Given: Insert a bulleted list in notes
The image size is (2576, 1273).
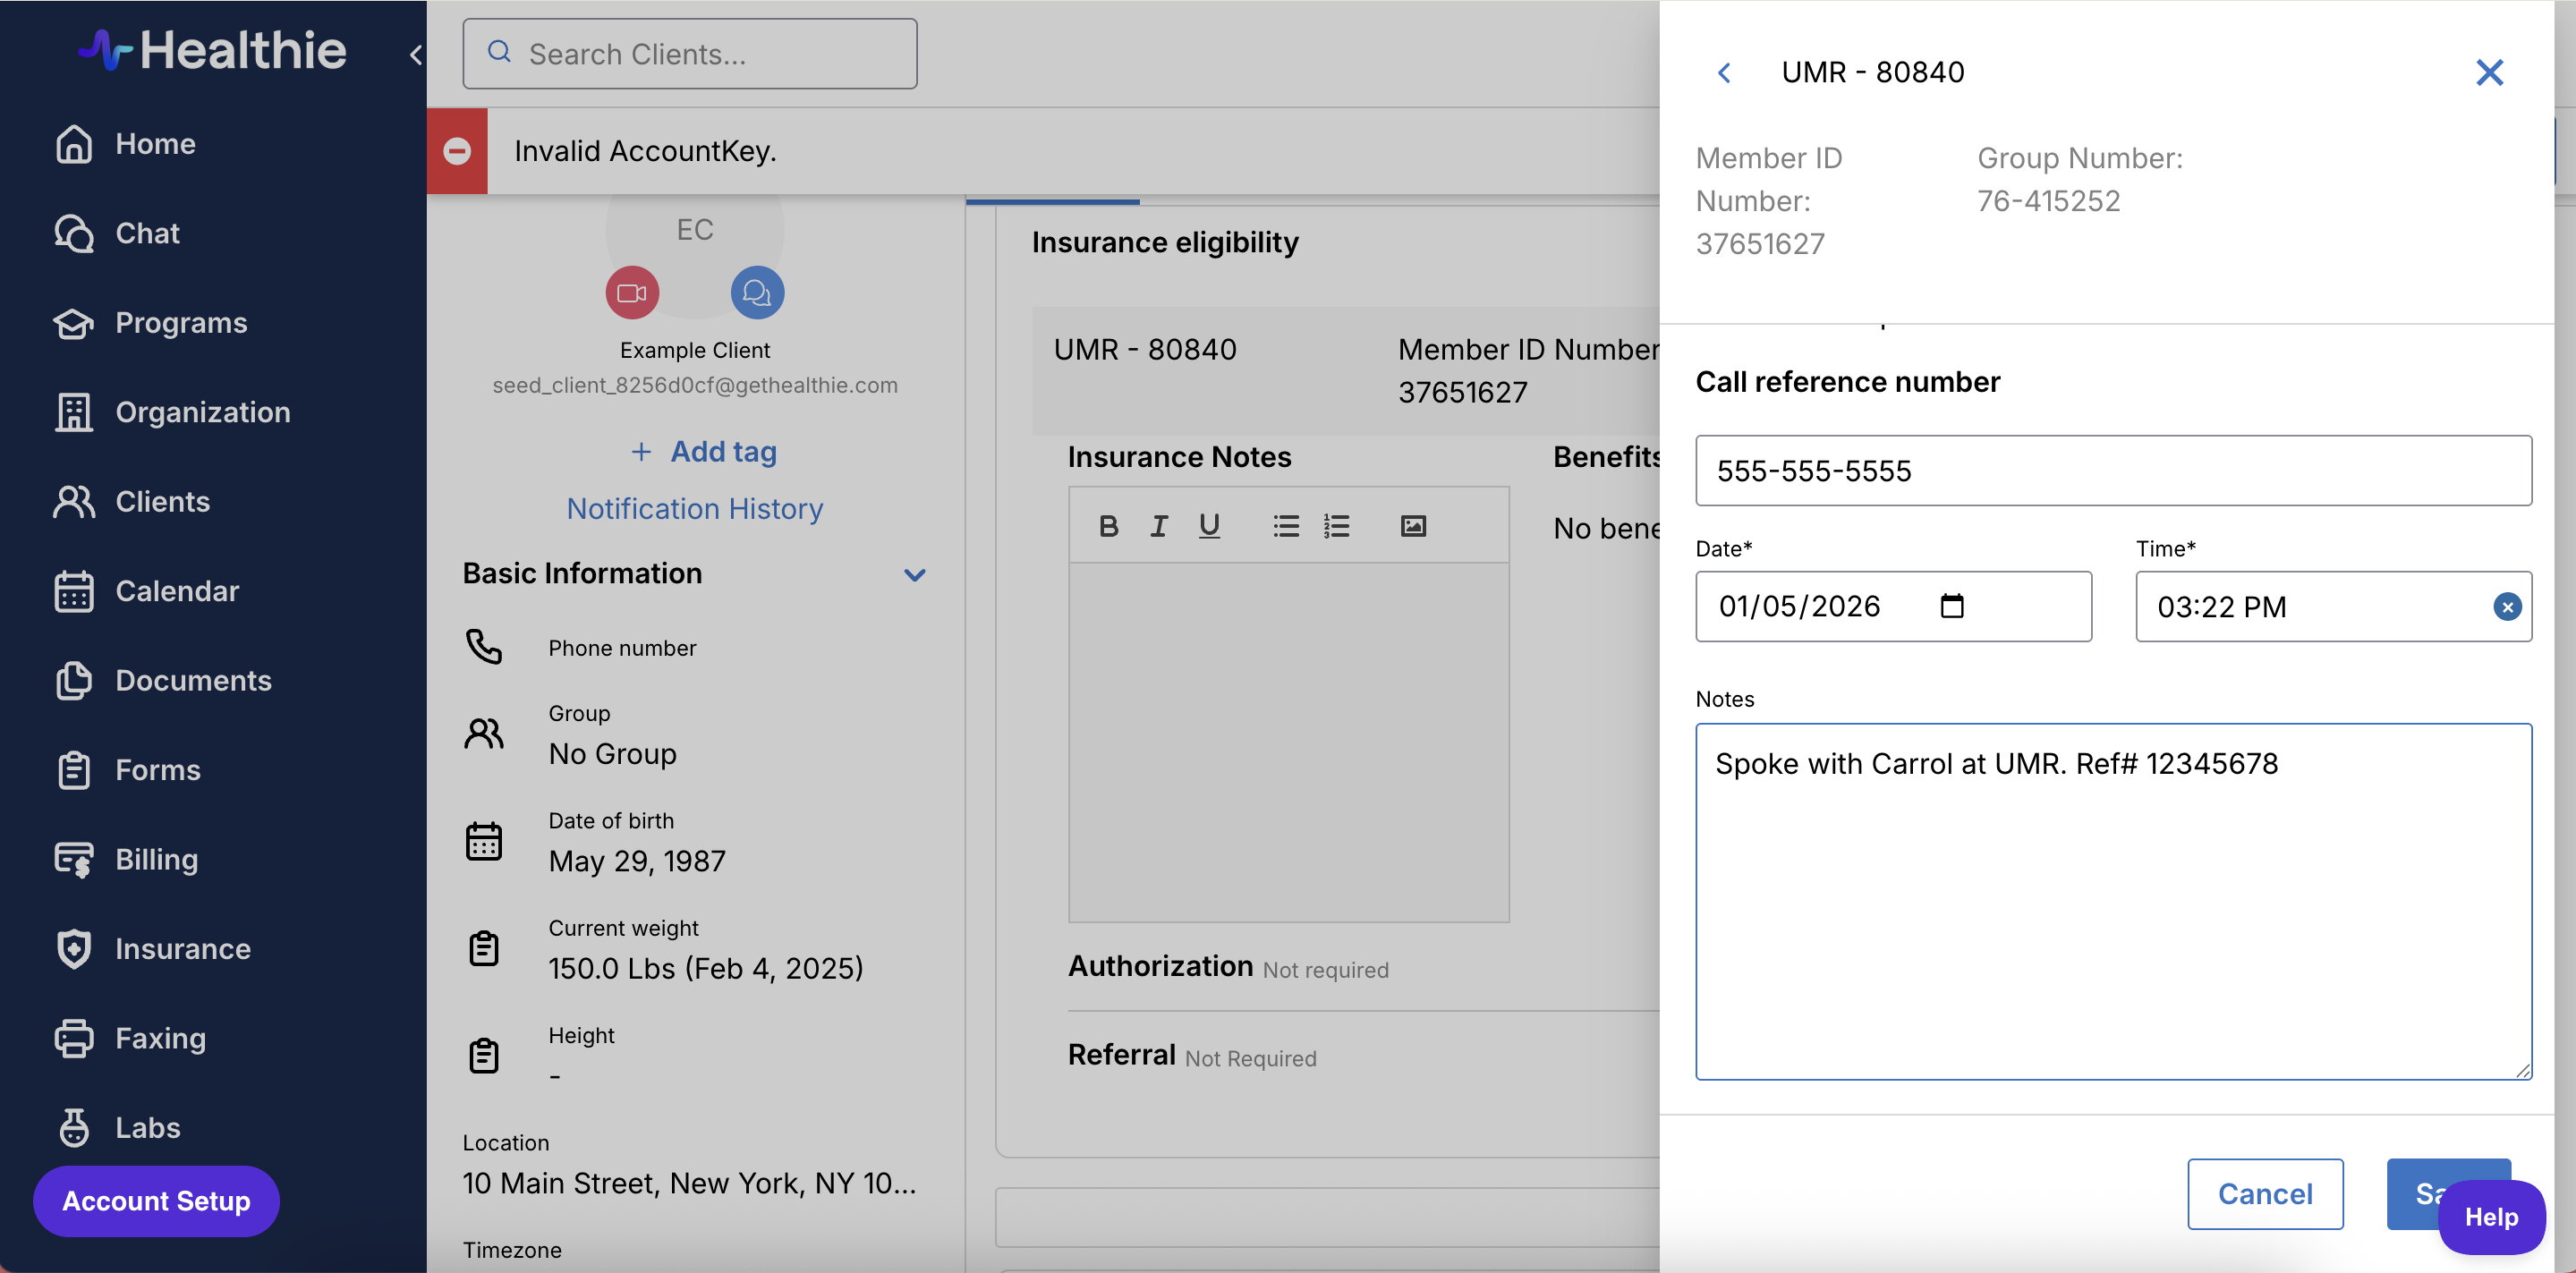Looking at the screenshot, I should coord(1286,526).
